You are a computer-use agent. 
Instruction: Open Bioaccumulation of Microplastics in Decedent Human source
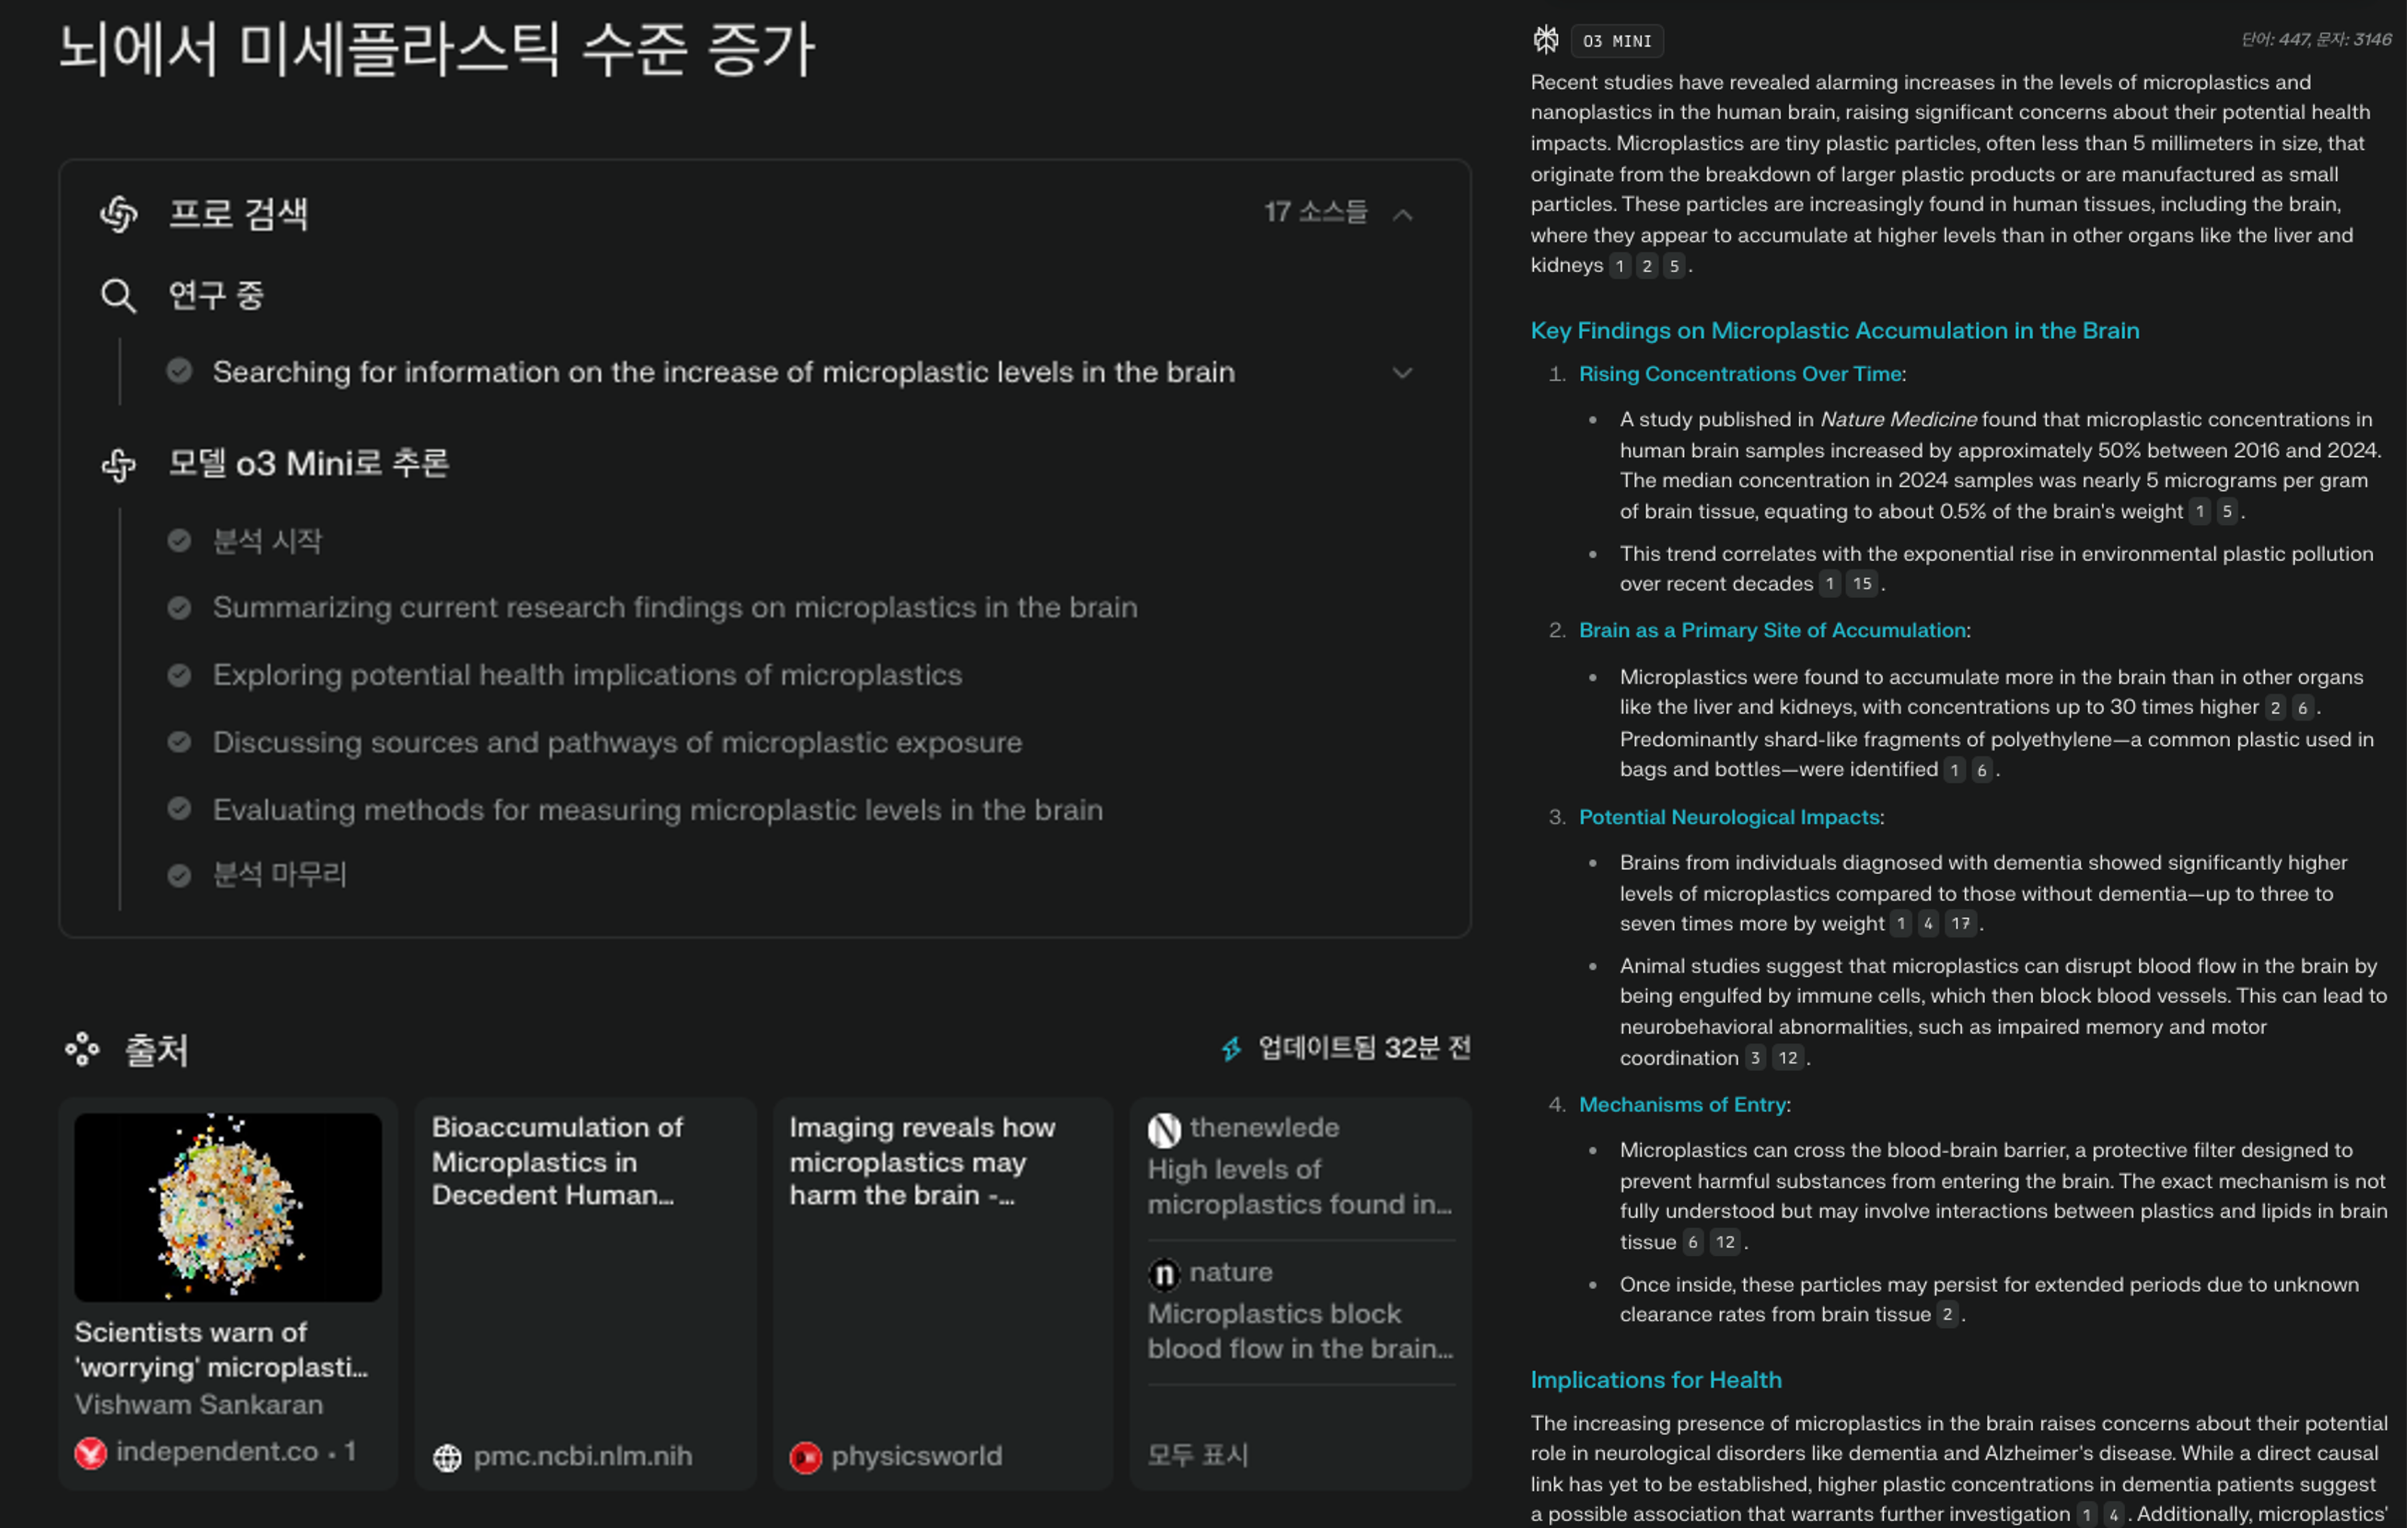point(585,1293)
